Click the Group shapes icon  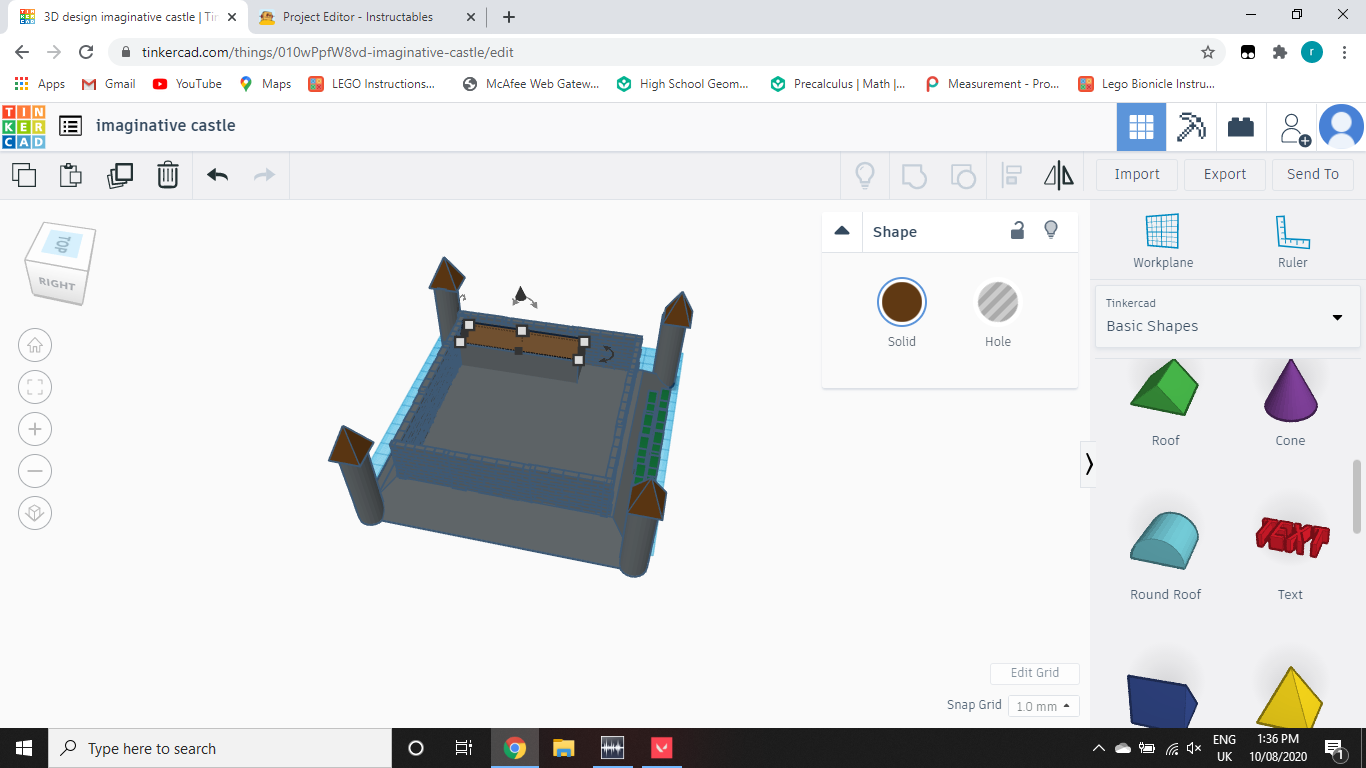coord(914,175)
